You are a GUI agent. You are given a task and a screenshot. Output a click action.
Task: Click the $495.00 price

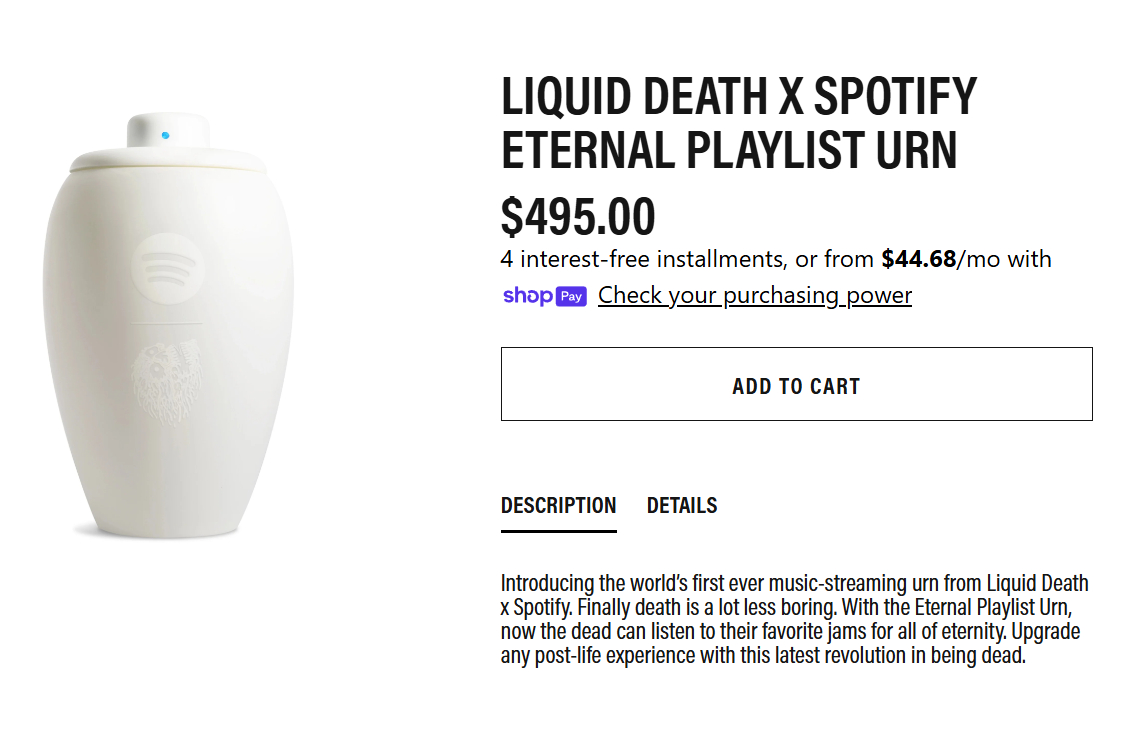pyautogui.click(x=578, y=216)
